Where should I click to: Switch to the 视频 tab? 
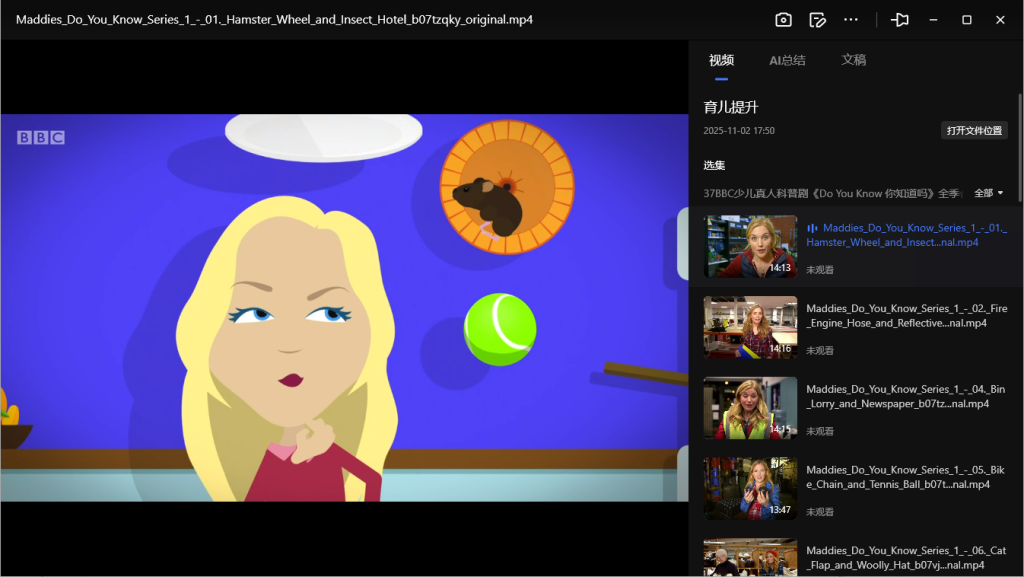pos(721,60)
